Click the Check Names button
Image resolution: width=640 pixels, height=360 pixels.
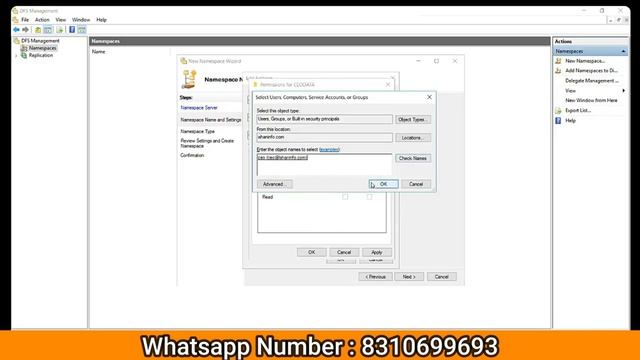point(413,158)
